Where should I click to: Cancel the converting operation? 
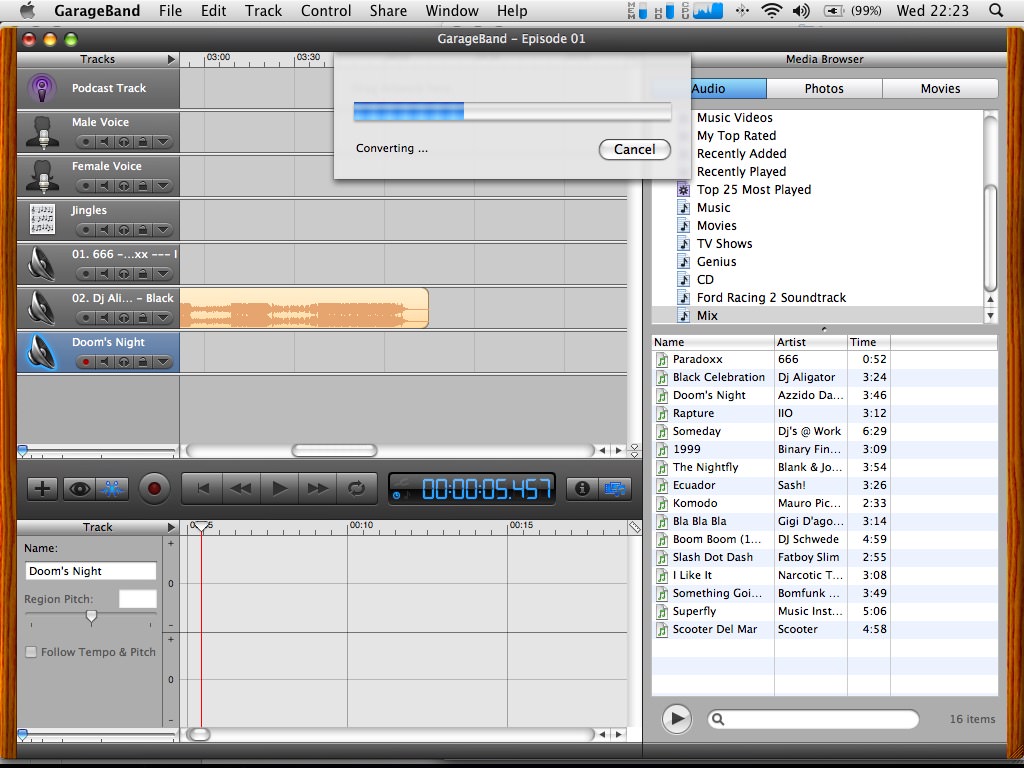point(635,150)
